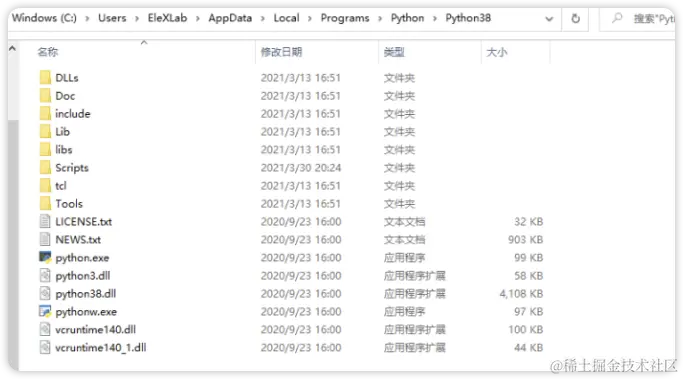Select the vcruntime140.dll file name

click(x=95, y=329)
